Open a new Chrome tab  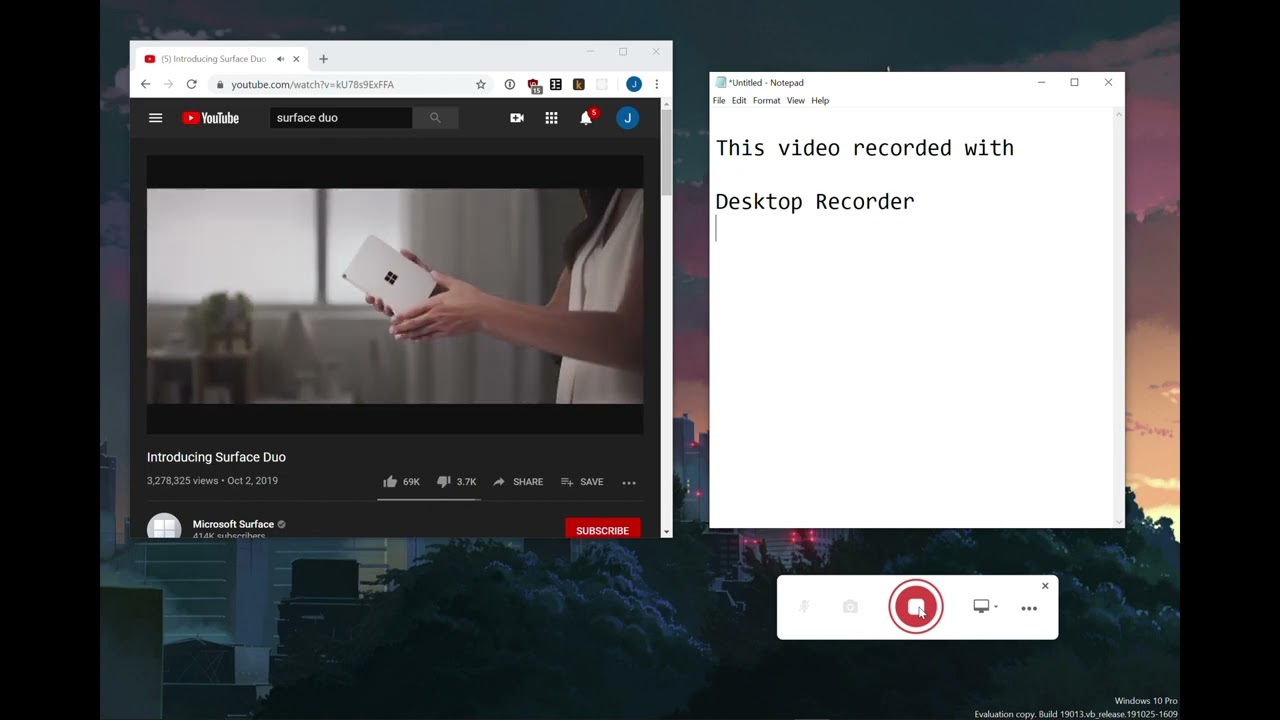point(323,59)
